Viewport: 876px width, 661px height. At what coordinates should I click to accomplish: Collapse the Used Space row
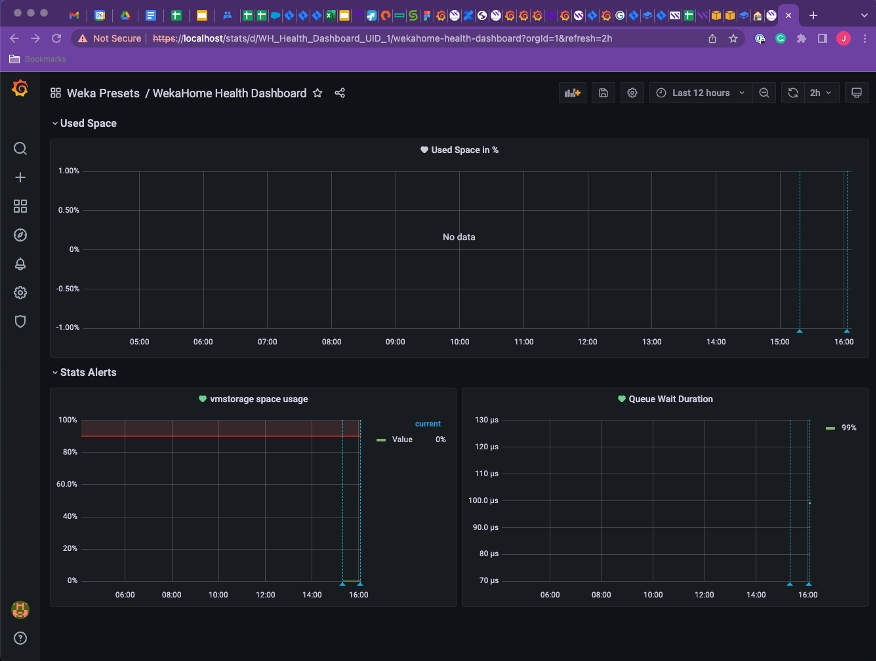click(x=88, y=123)
